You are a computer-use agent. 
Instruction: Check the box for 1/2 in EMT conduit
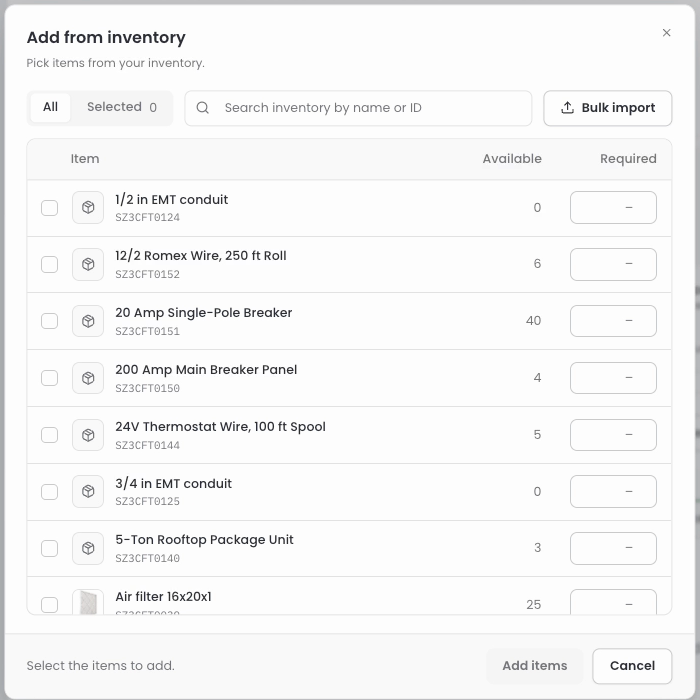[x=50, y=208]
